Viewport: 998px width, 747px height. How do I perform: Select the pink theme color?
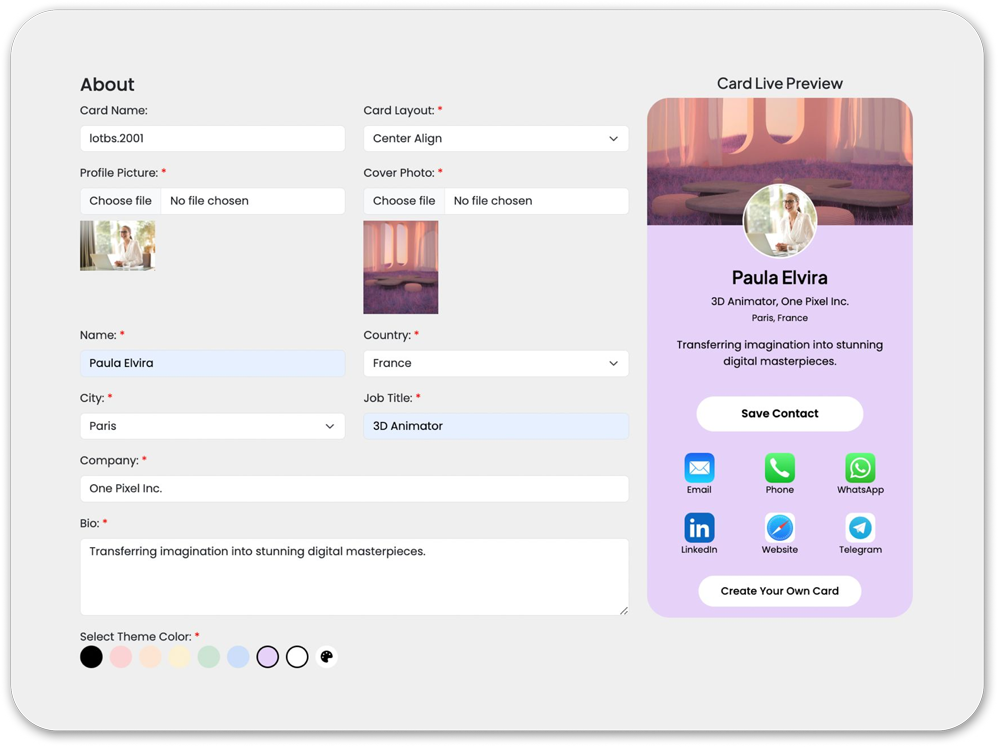coord(121,657)
